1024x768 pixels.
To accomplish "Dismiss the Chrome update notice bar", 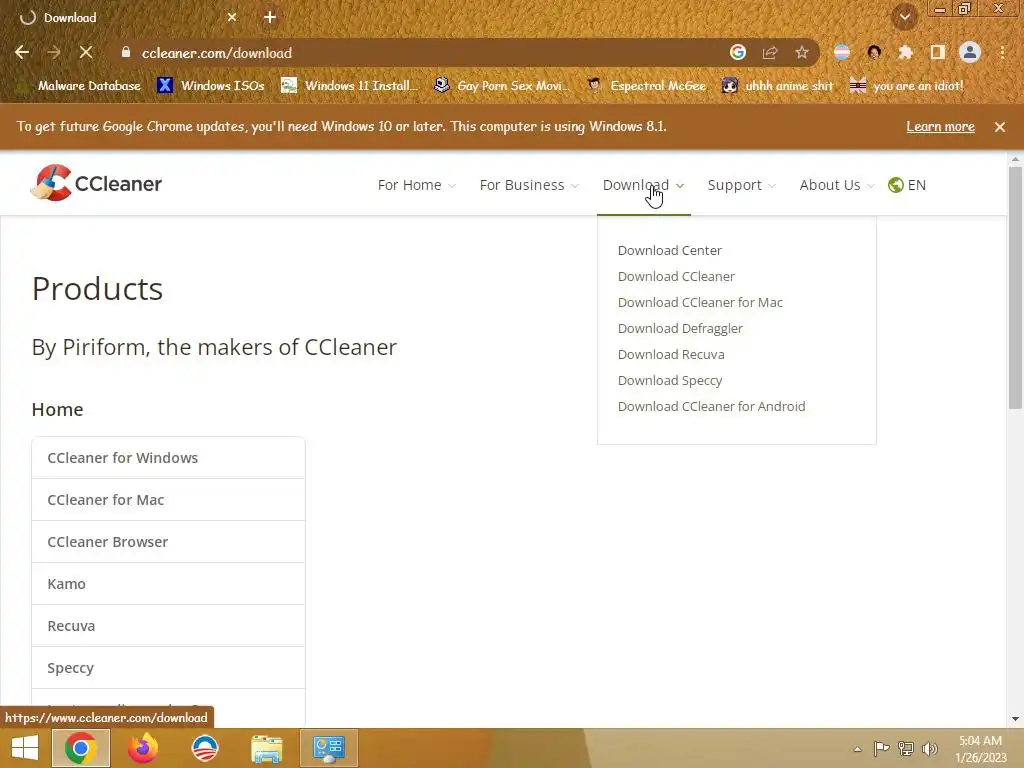I will pos(1000,127).
